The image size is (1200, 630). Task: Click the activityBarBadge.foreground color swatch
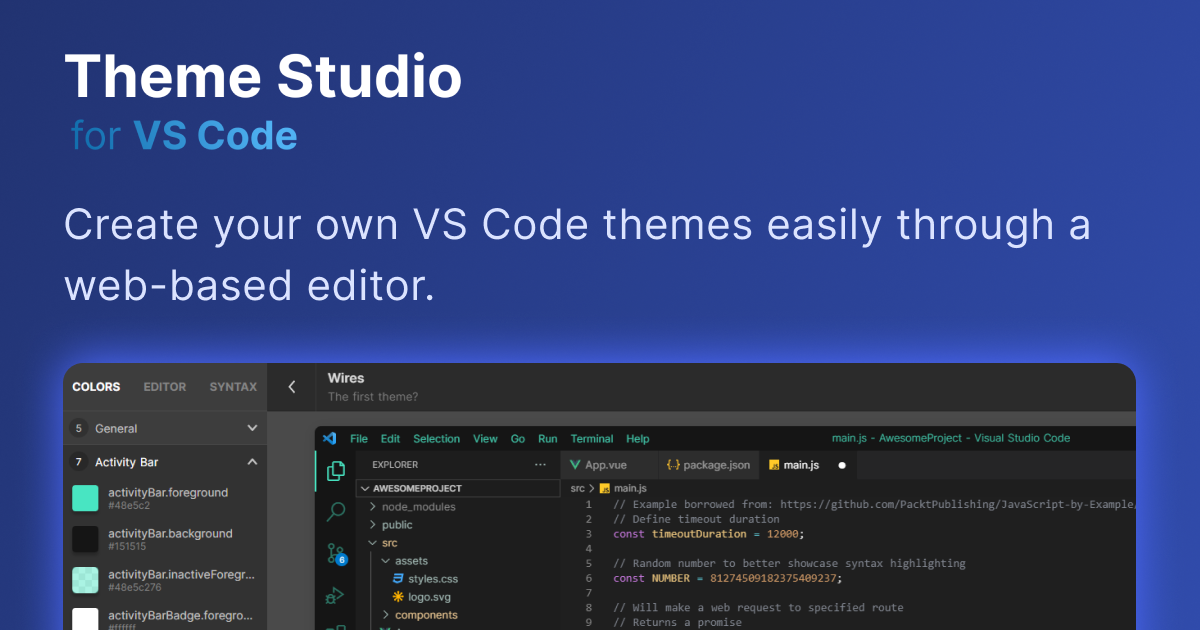point(85,619)
